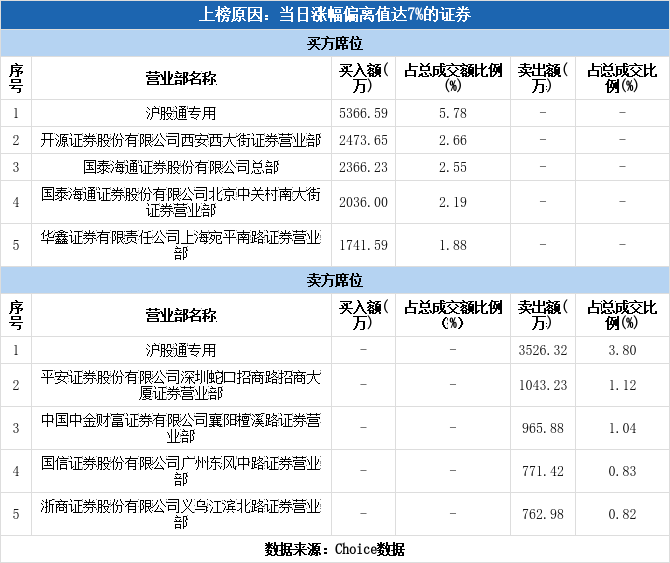Click buy amount 5366.59
Screen dimensions: 670x563
click(x=363, y=113)
